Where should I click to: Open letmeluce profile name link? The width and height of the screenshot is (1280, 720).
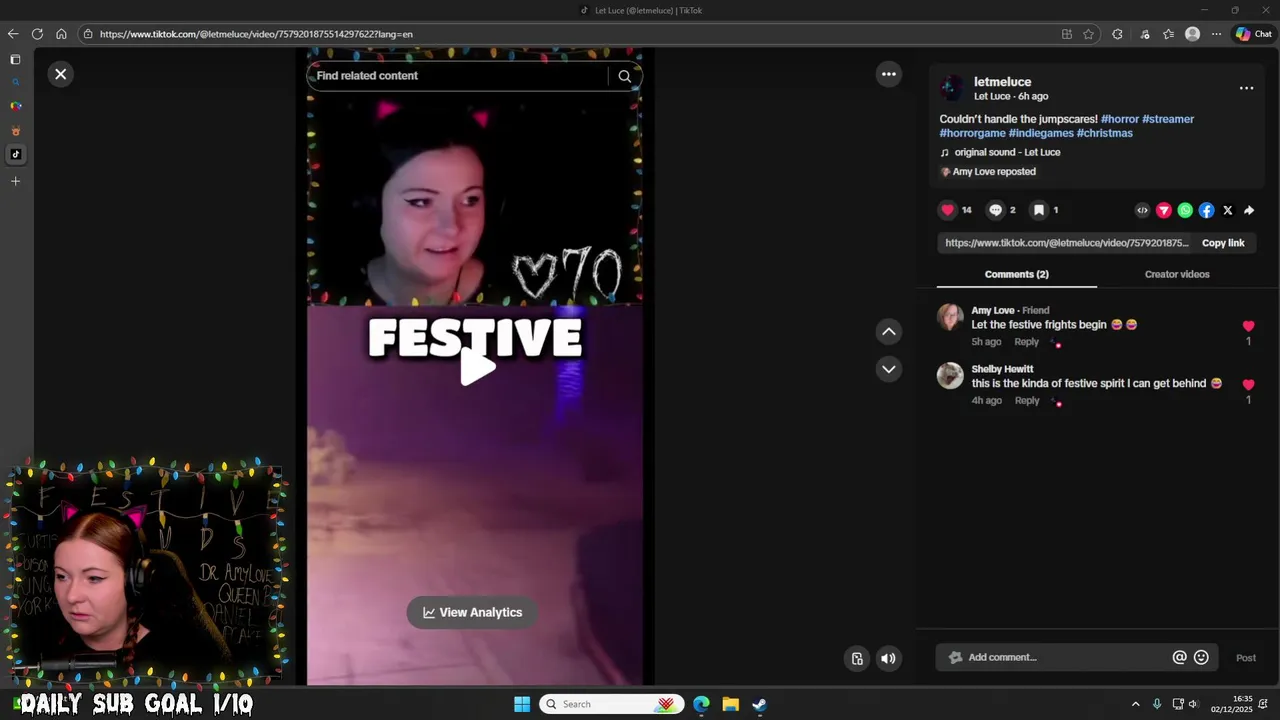(x=1002, y=82)
